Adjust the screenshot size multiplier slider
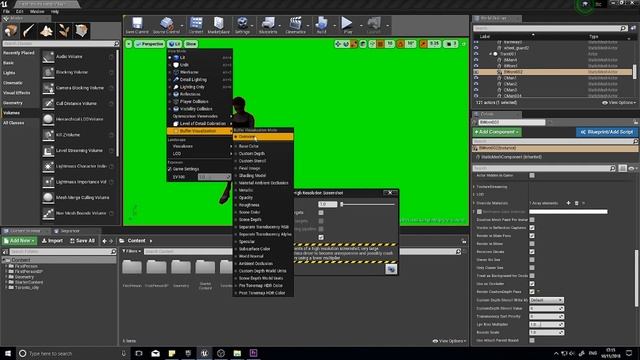The width and height of the screenshot is (640, 360). point(368,204)
